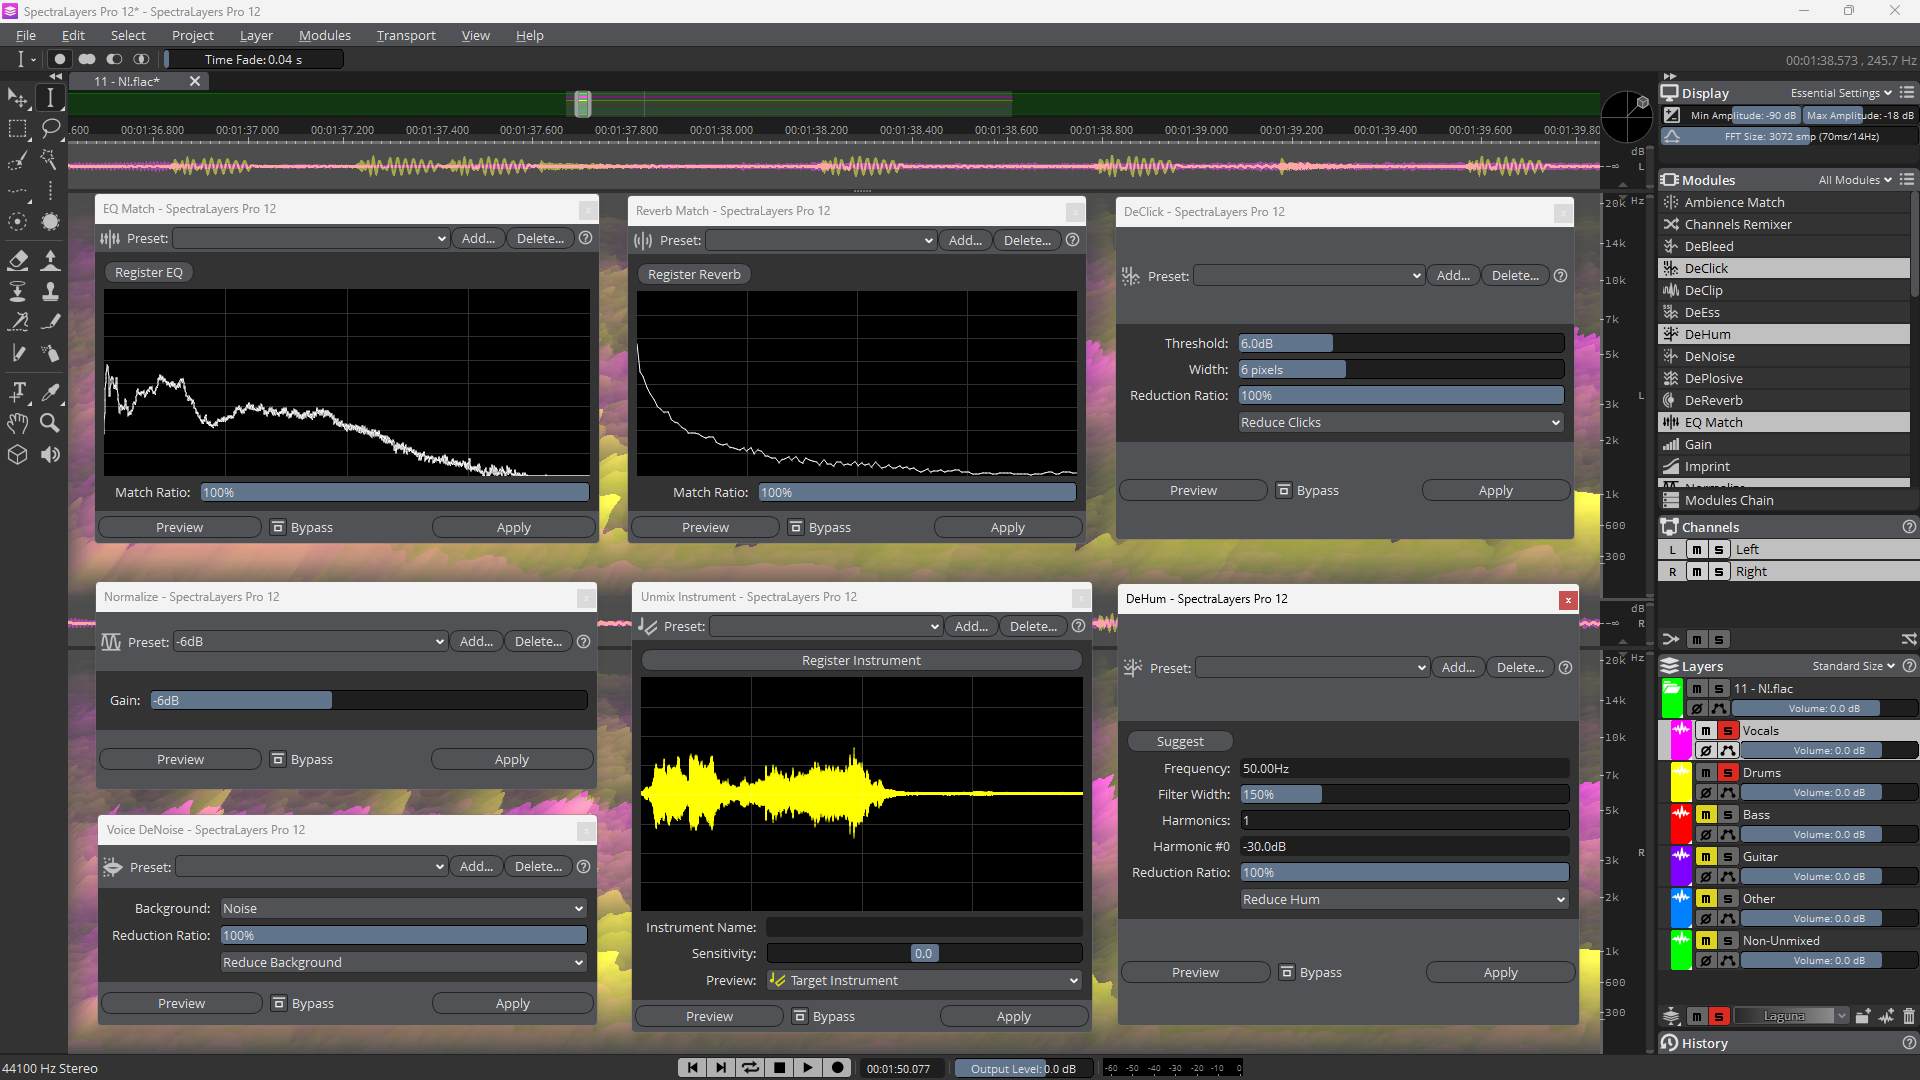Select the Rectangular selection tool
The width and height of the screenshot is (1920, 1080).
[18, 128]
